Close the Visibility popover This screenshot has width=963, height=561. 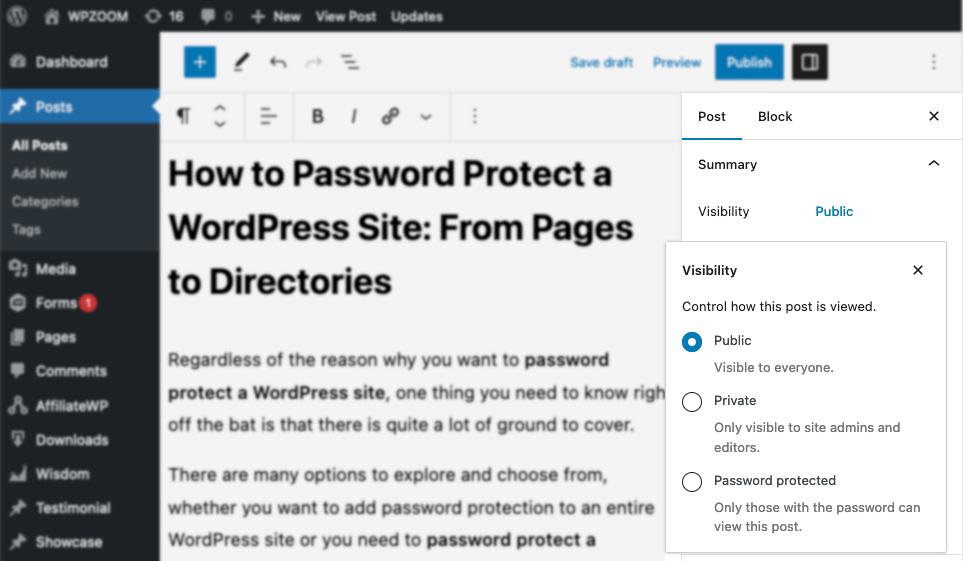pyautogui.click(x=918, y=270)
